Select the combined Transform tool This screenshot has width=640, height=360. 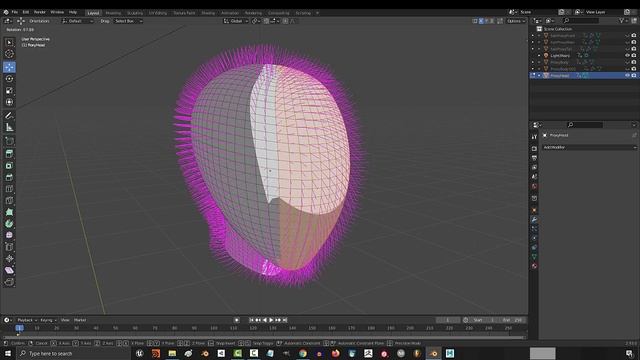(9, 102)
